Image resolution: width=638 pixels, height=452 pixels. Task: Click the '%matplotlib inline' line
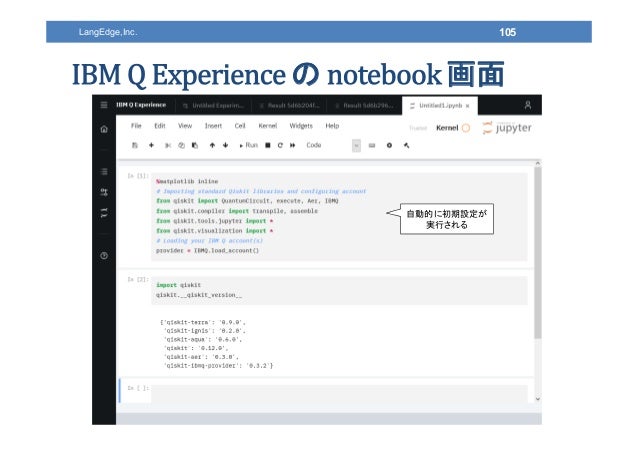pyautogui.click(x=187, y=181)
